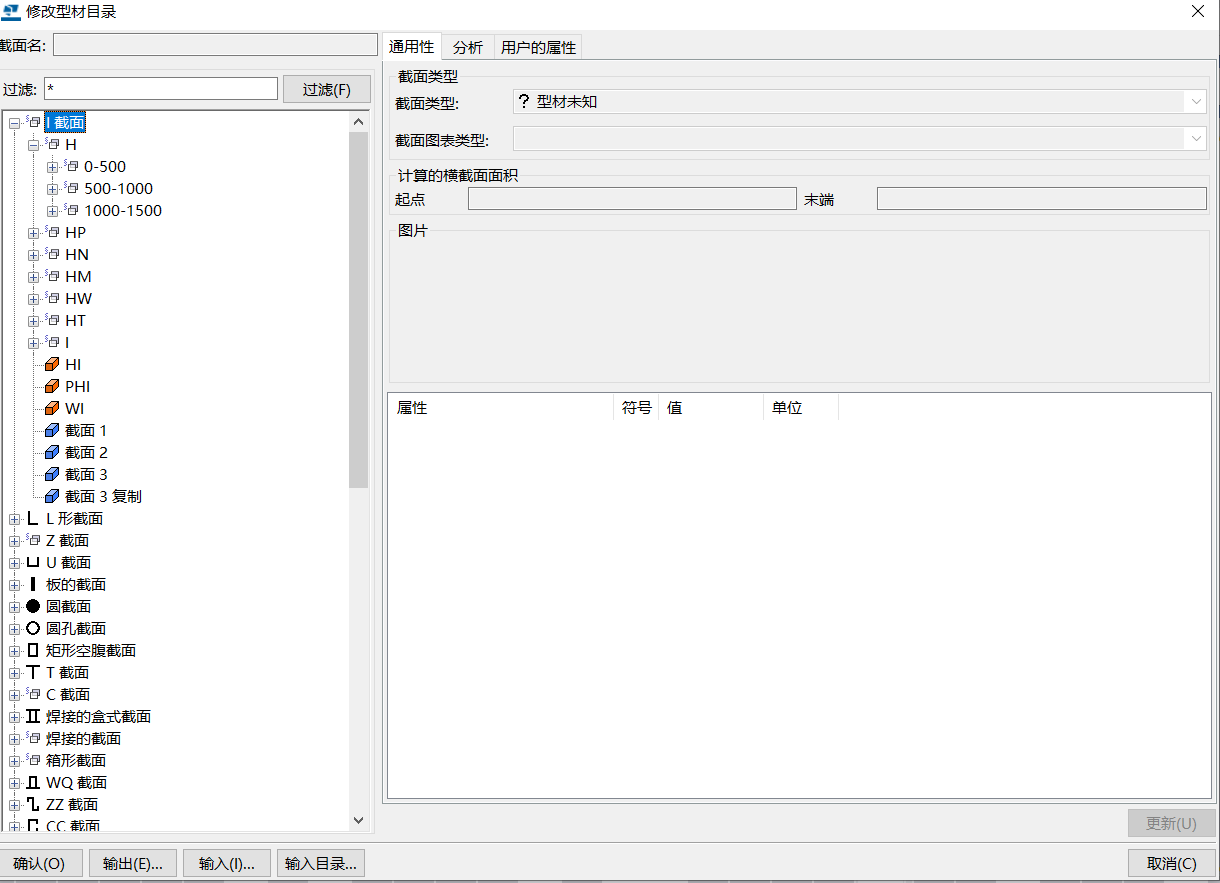This screenshot has width=1220, height=883.
Task: Expand the 0-500 node
Action: [52, 167]
